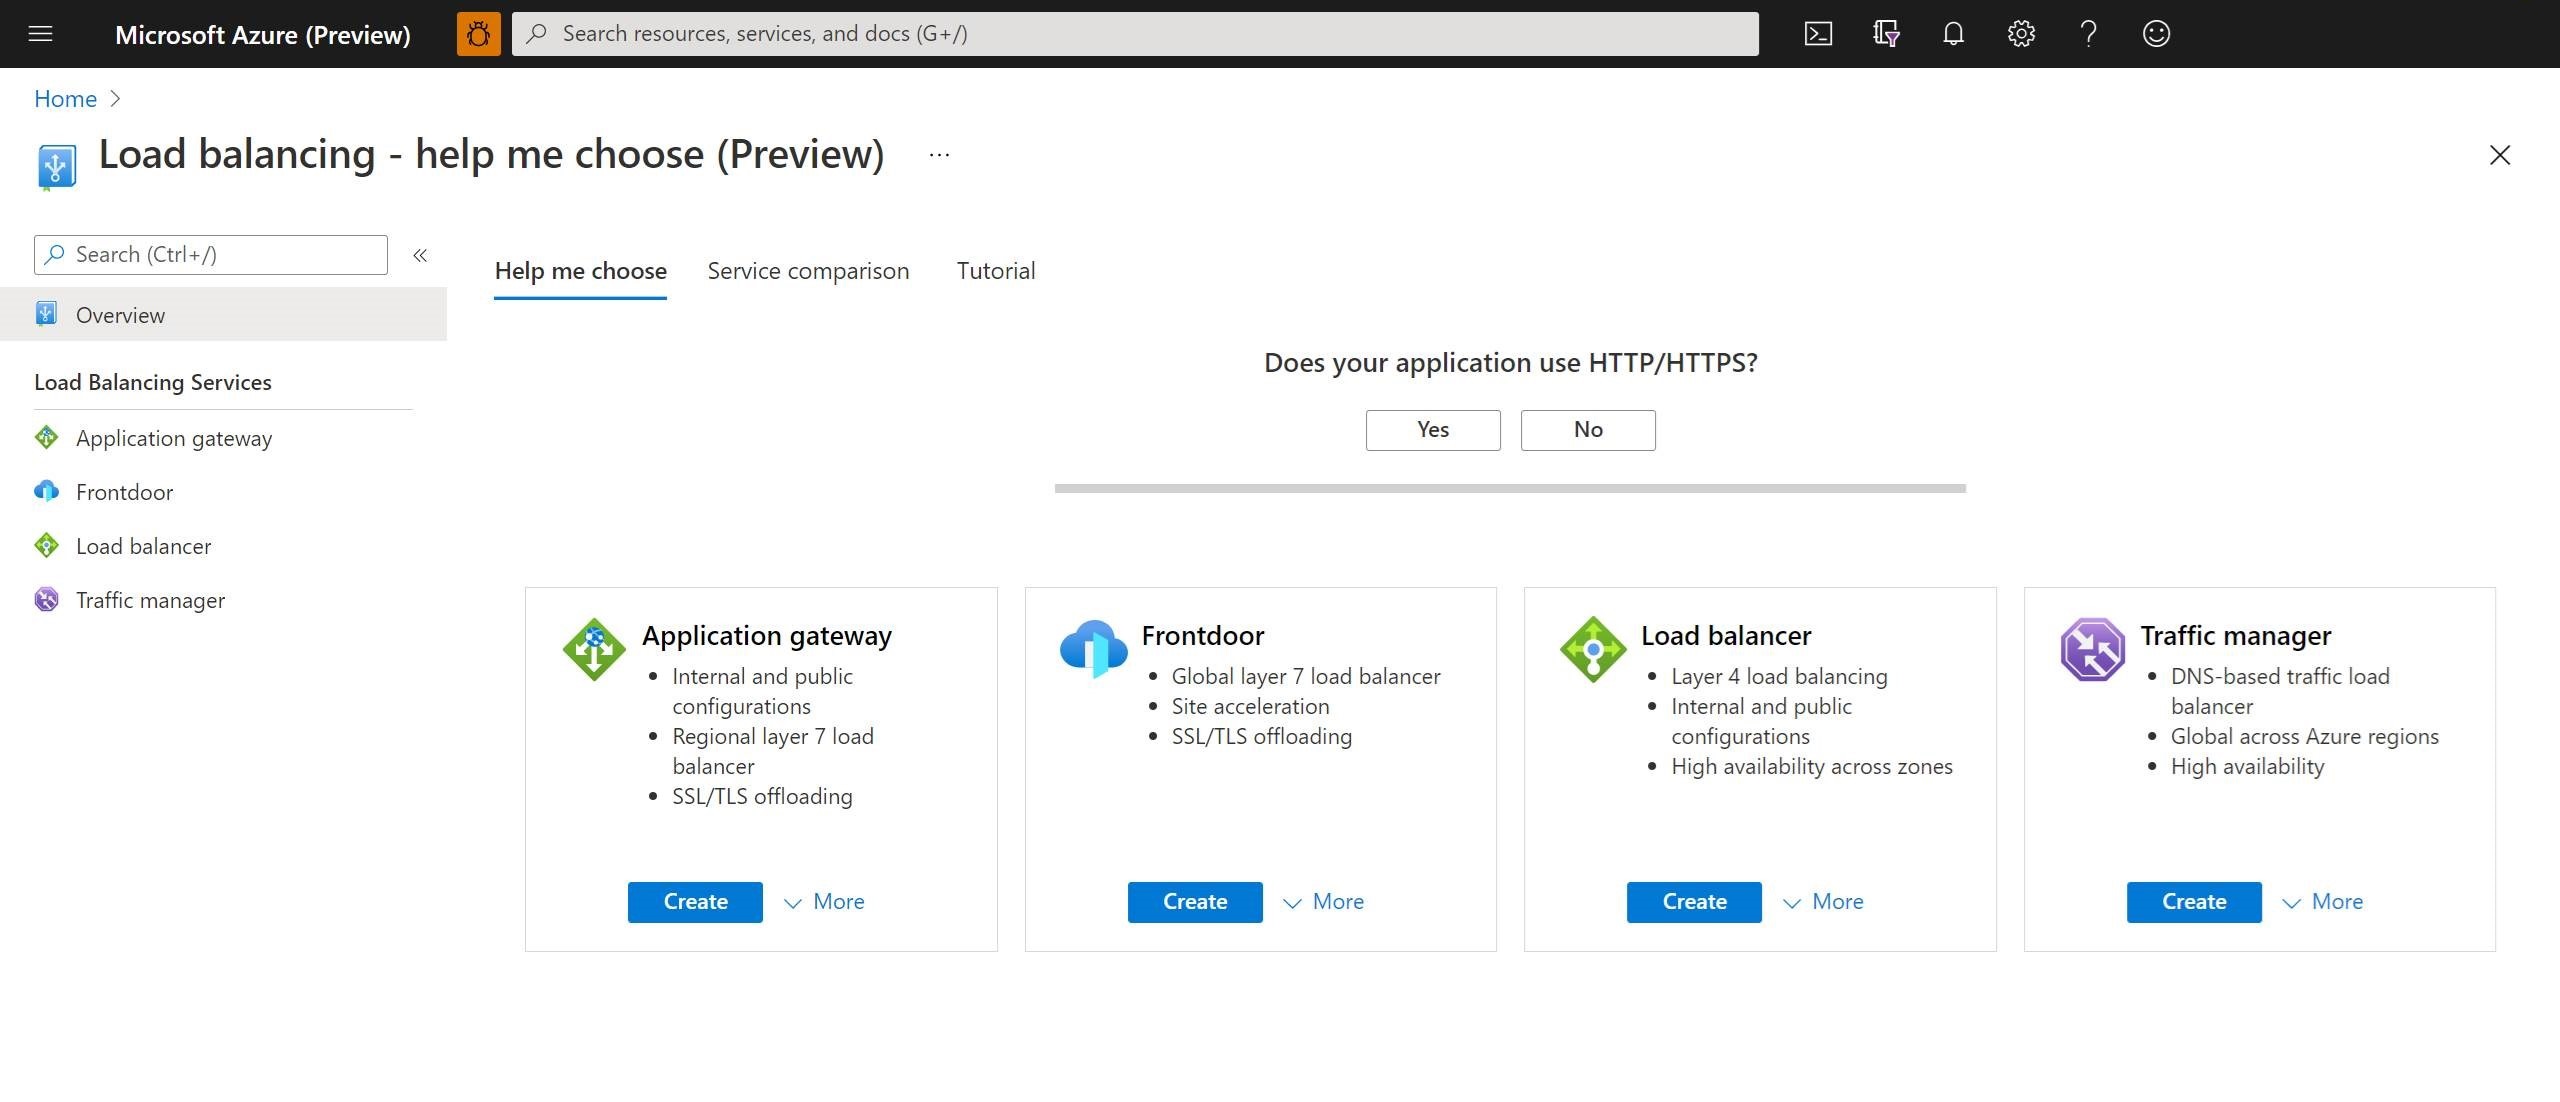
Task: Click the feedback smiley icon
Action: pyautogui.click(x=2155, y=34)
